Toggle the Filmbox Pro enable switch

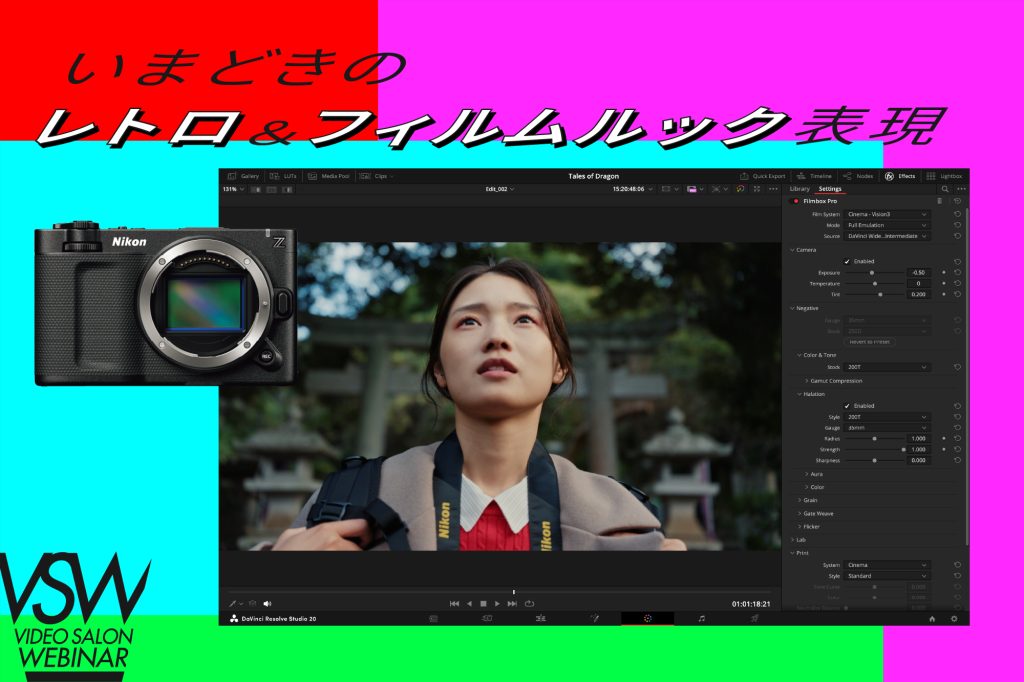click(796, 201)
